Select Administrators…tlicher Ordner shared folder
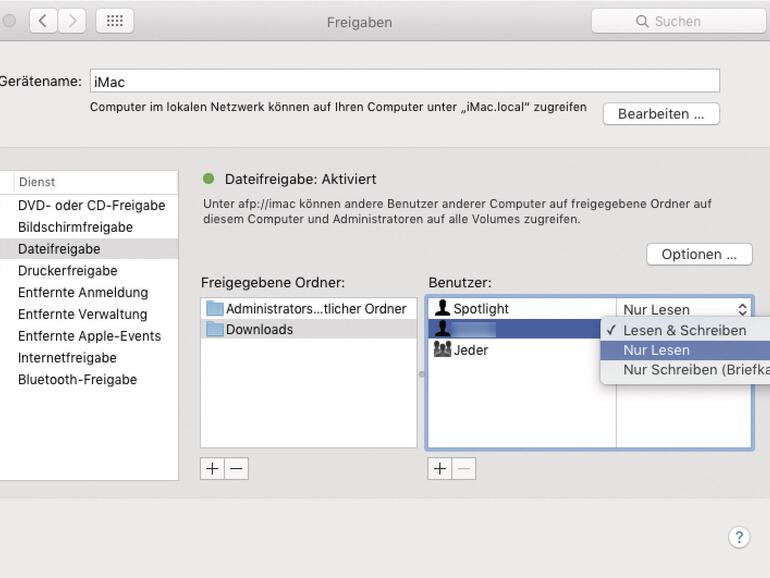Viewport: 770px width, 578px height. click(308, 308)
